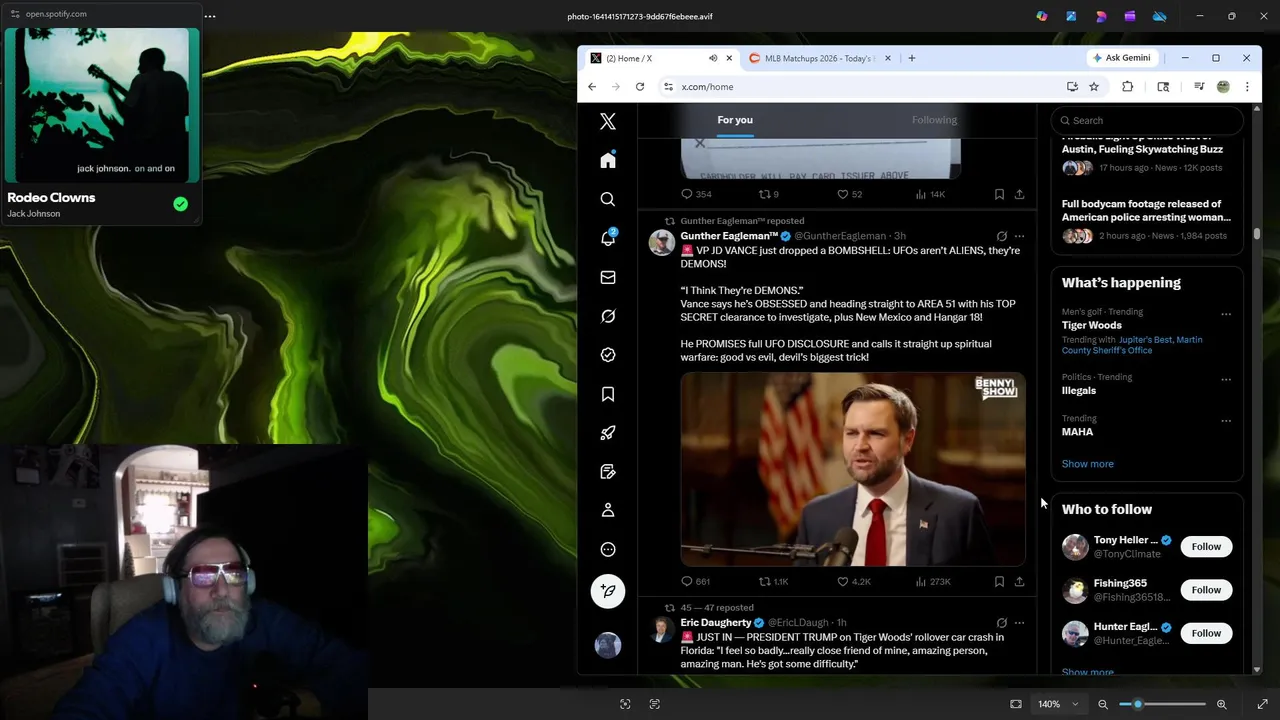Zoom in using photo viewer magnifier plus

(1221, 704)
